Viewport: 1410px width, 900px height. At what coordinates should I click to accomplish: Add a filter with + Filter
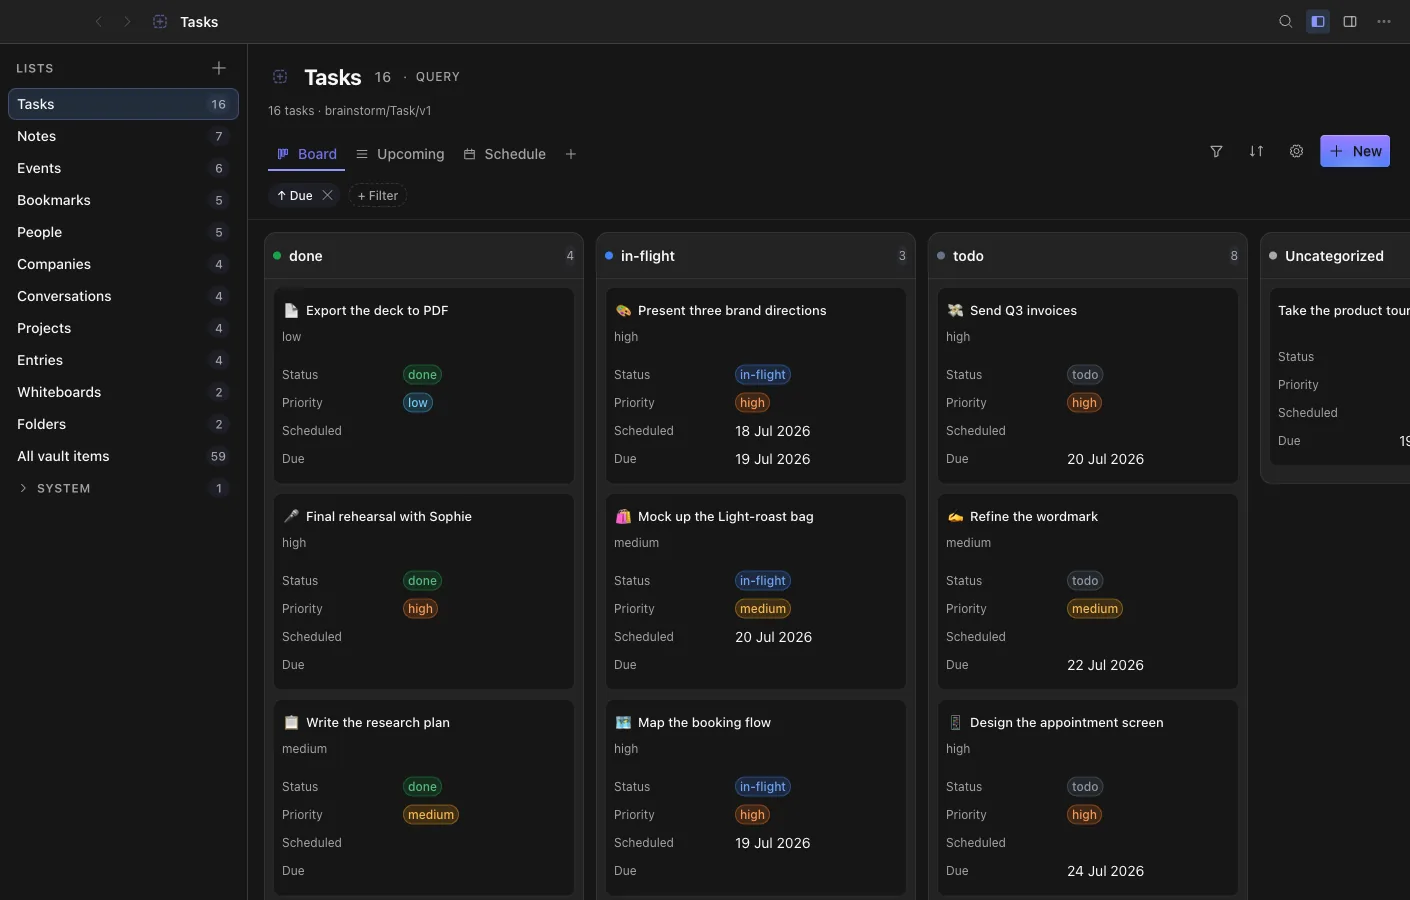[378, 195]
